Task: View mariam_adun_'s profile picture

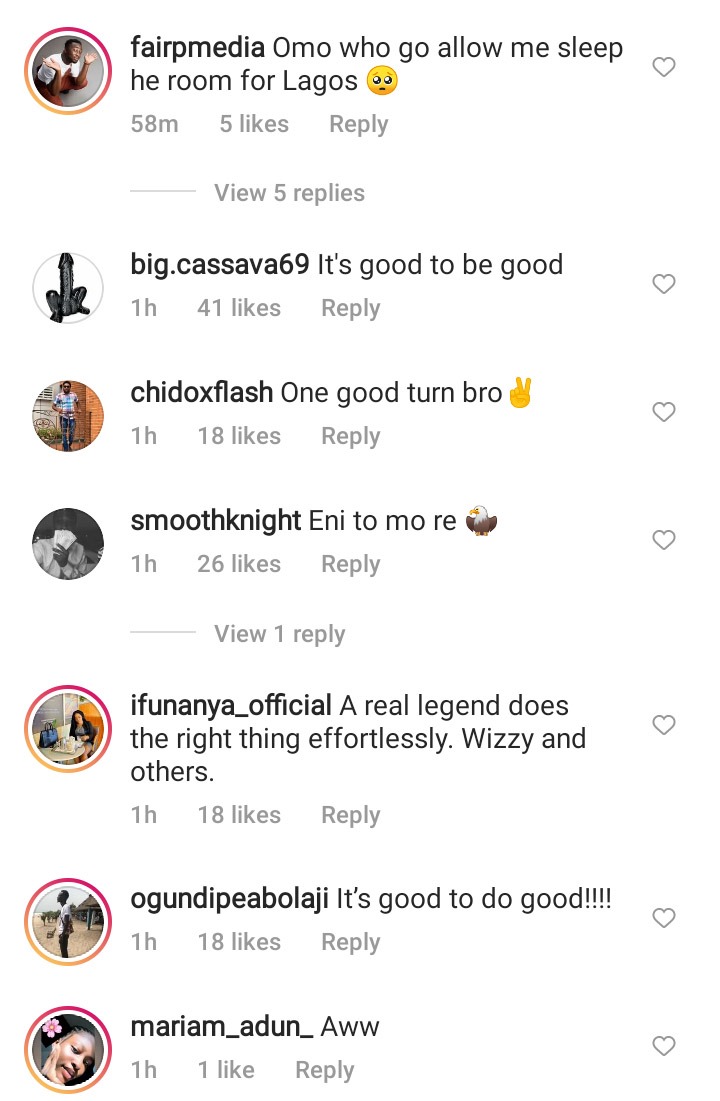Action: coord(68,1050)
